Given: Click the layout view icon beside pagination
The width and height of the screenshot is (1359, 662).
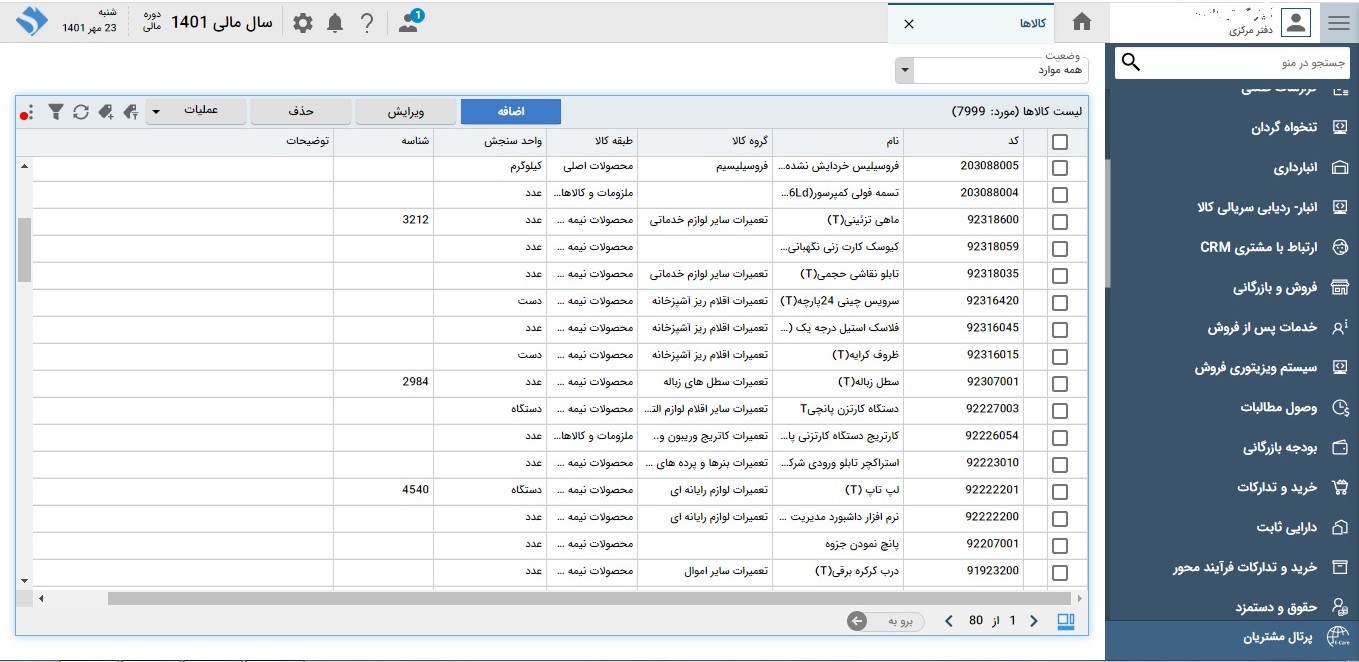Looking at the screenshot, I should pyautogui.click(x=1066, y=621).
